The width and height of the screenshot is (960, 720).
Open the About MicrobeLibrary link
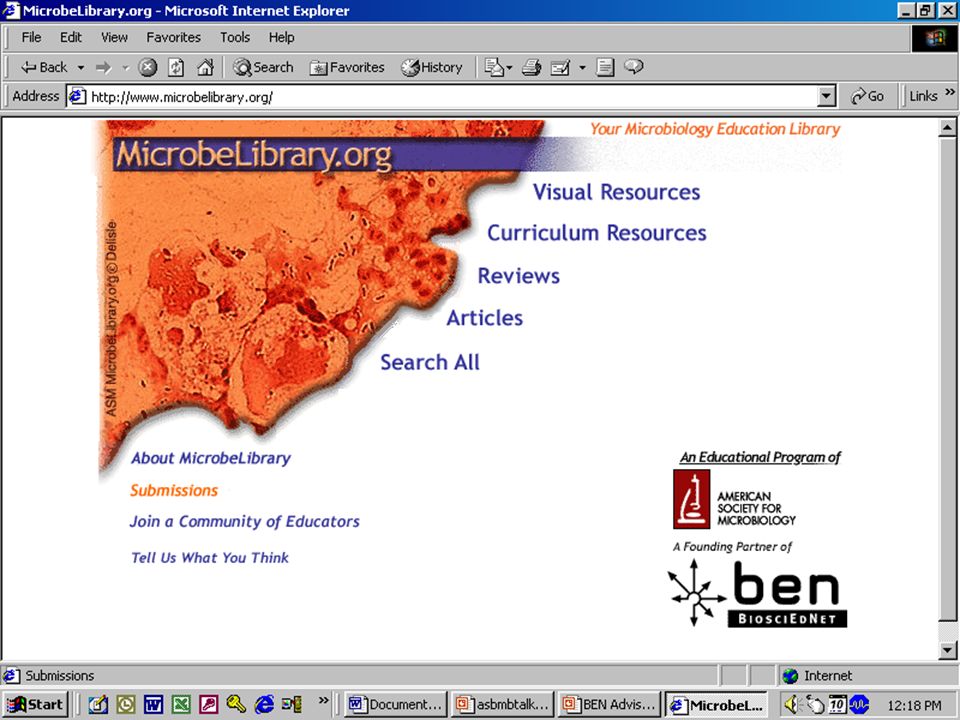point(211,459)
